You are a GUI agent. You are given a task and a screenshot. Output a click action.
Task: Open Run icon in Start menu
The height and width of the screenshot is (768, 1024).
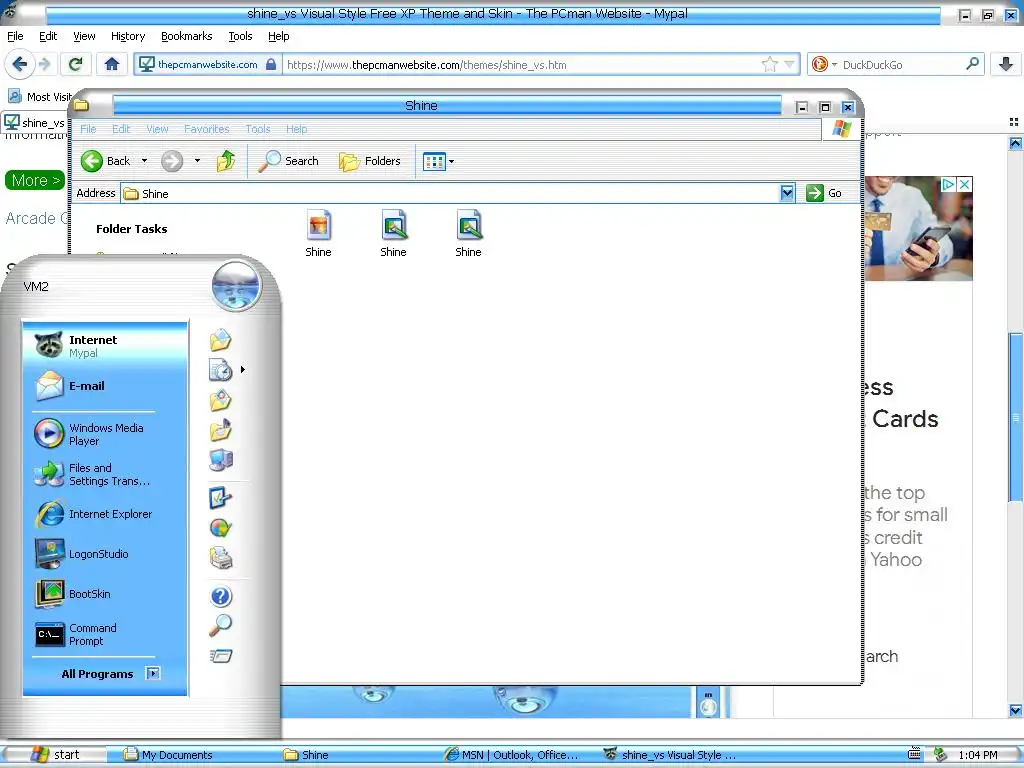click(x=221, y=655)
